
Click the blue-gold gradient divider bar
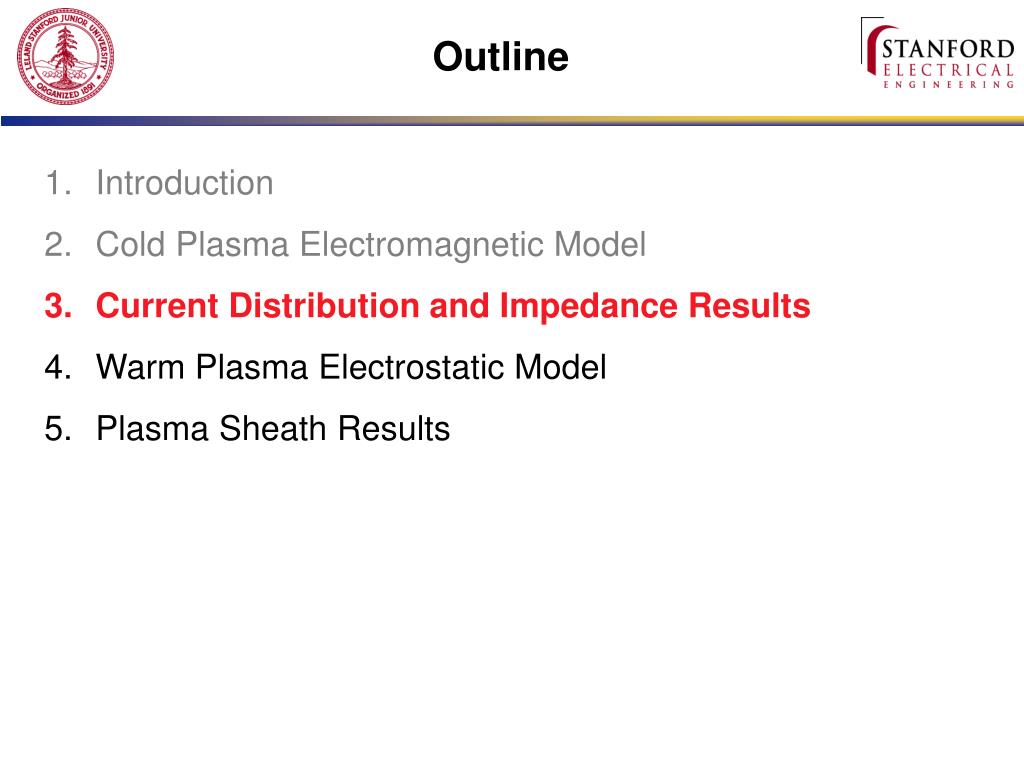tap(512, 121)
